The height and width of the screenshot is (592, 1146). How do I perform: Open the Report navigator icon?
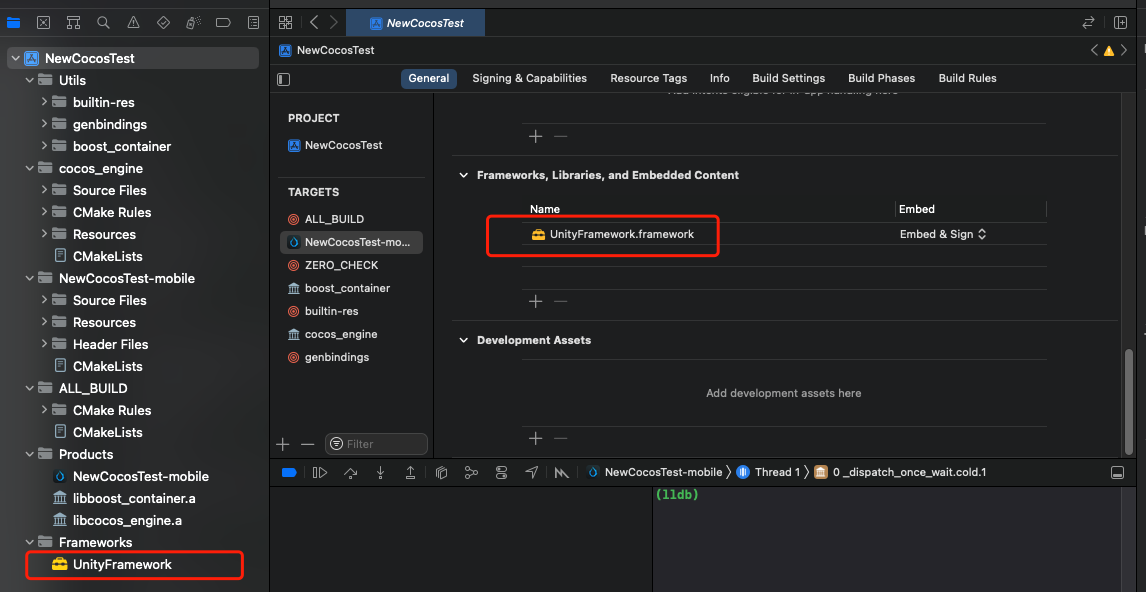[x=254, y=23]
